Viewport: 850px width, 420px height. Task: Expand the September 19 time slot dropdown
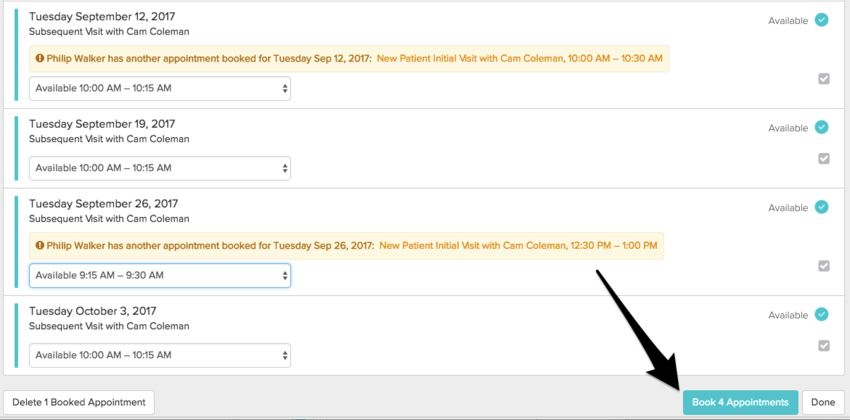pyautogui.click(x=160, y=168)
